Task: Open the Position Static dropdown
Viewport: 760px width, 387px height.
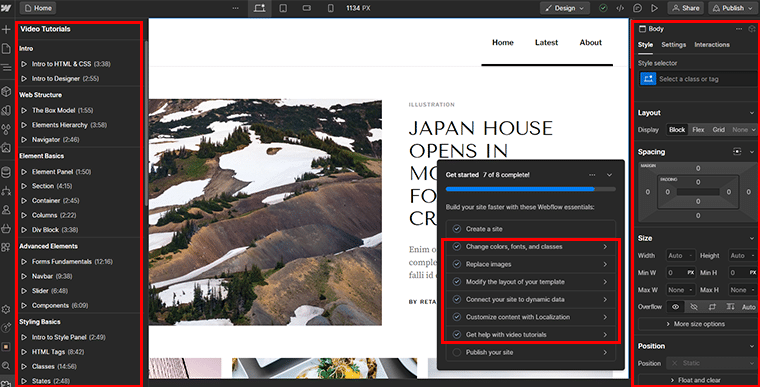Action: 712,363
